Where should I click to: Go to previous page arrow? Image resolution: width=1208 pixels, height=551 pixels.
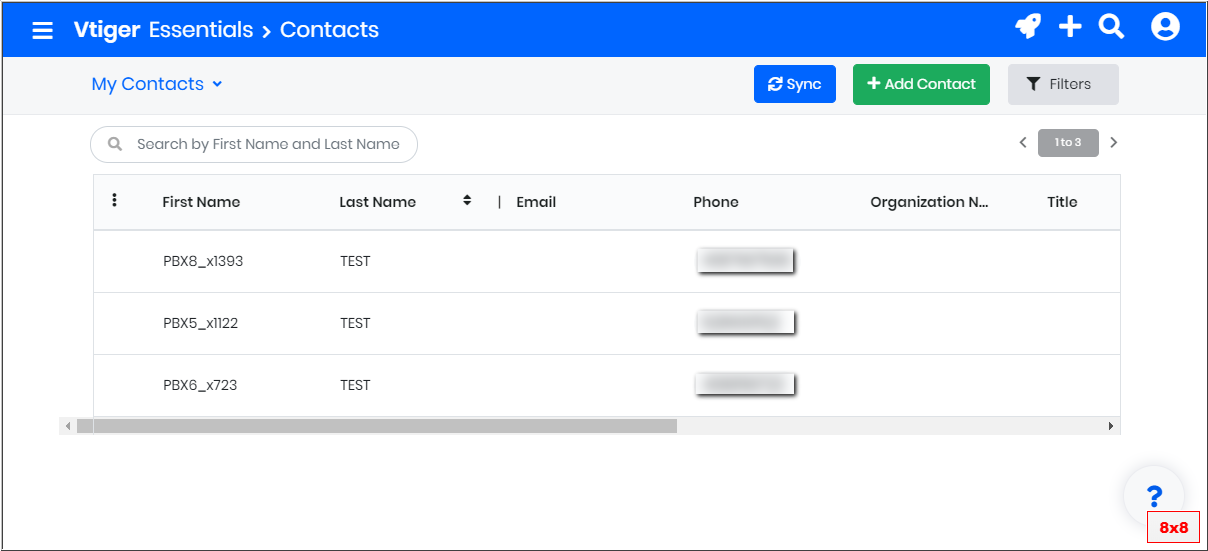(1023, 143)
